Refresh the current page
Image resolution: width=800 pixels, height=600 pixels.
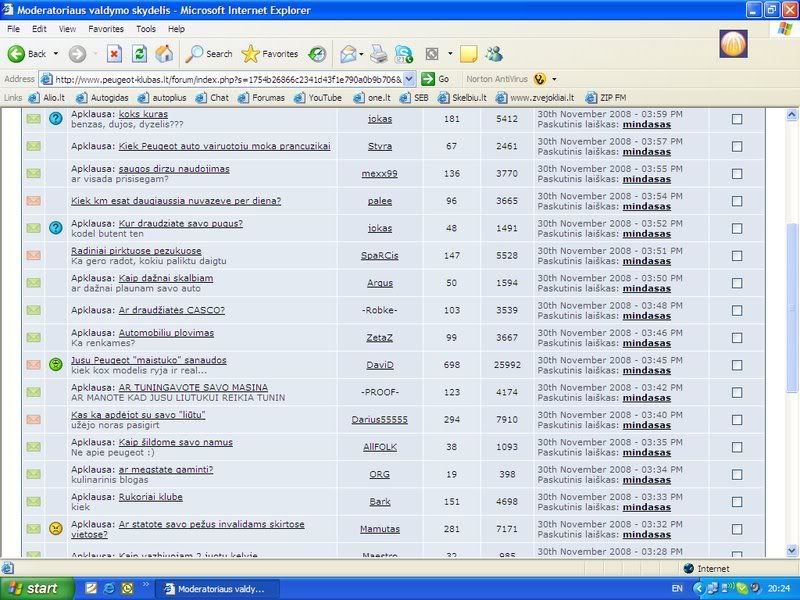(x=139, y=54)
